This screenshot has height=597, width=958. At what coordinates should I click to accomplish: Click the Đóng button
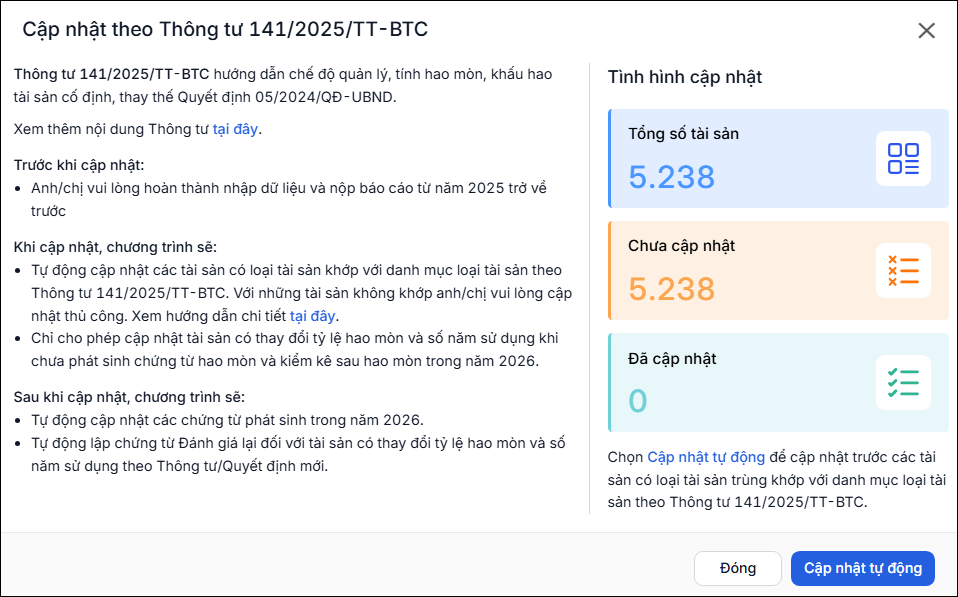click(x=737, y=568)
